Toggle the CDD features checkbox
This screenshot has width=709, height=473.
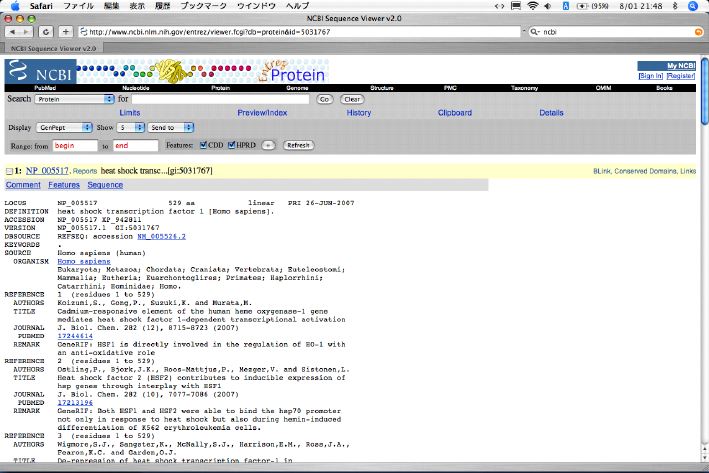click(x=205, y=145)
